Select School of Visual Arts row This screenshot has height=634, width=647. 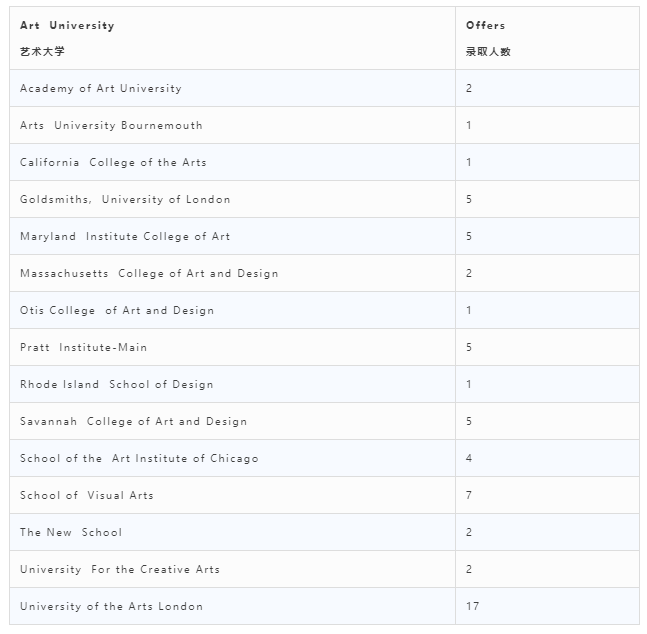coord(324,495)
